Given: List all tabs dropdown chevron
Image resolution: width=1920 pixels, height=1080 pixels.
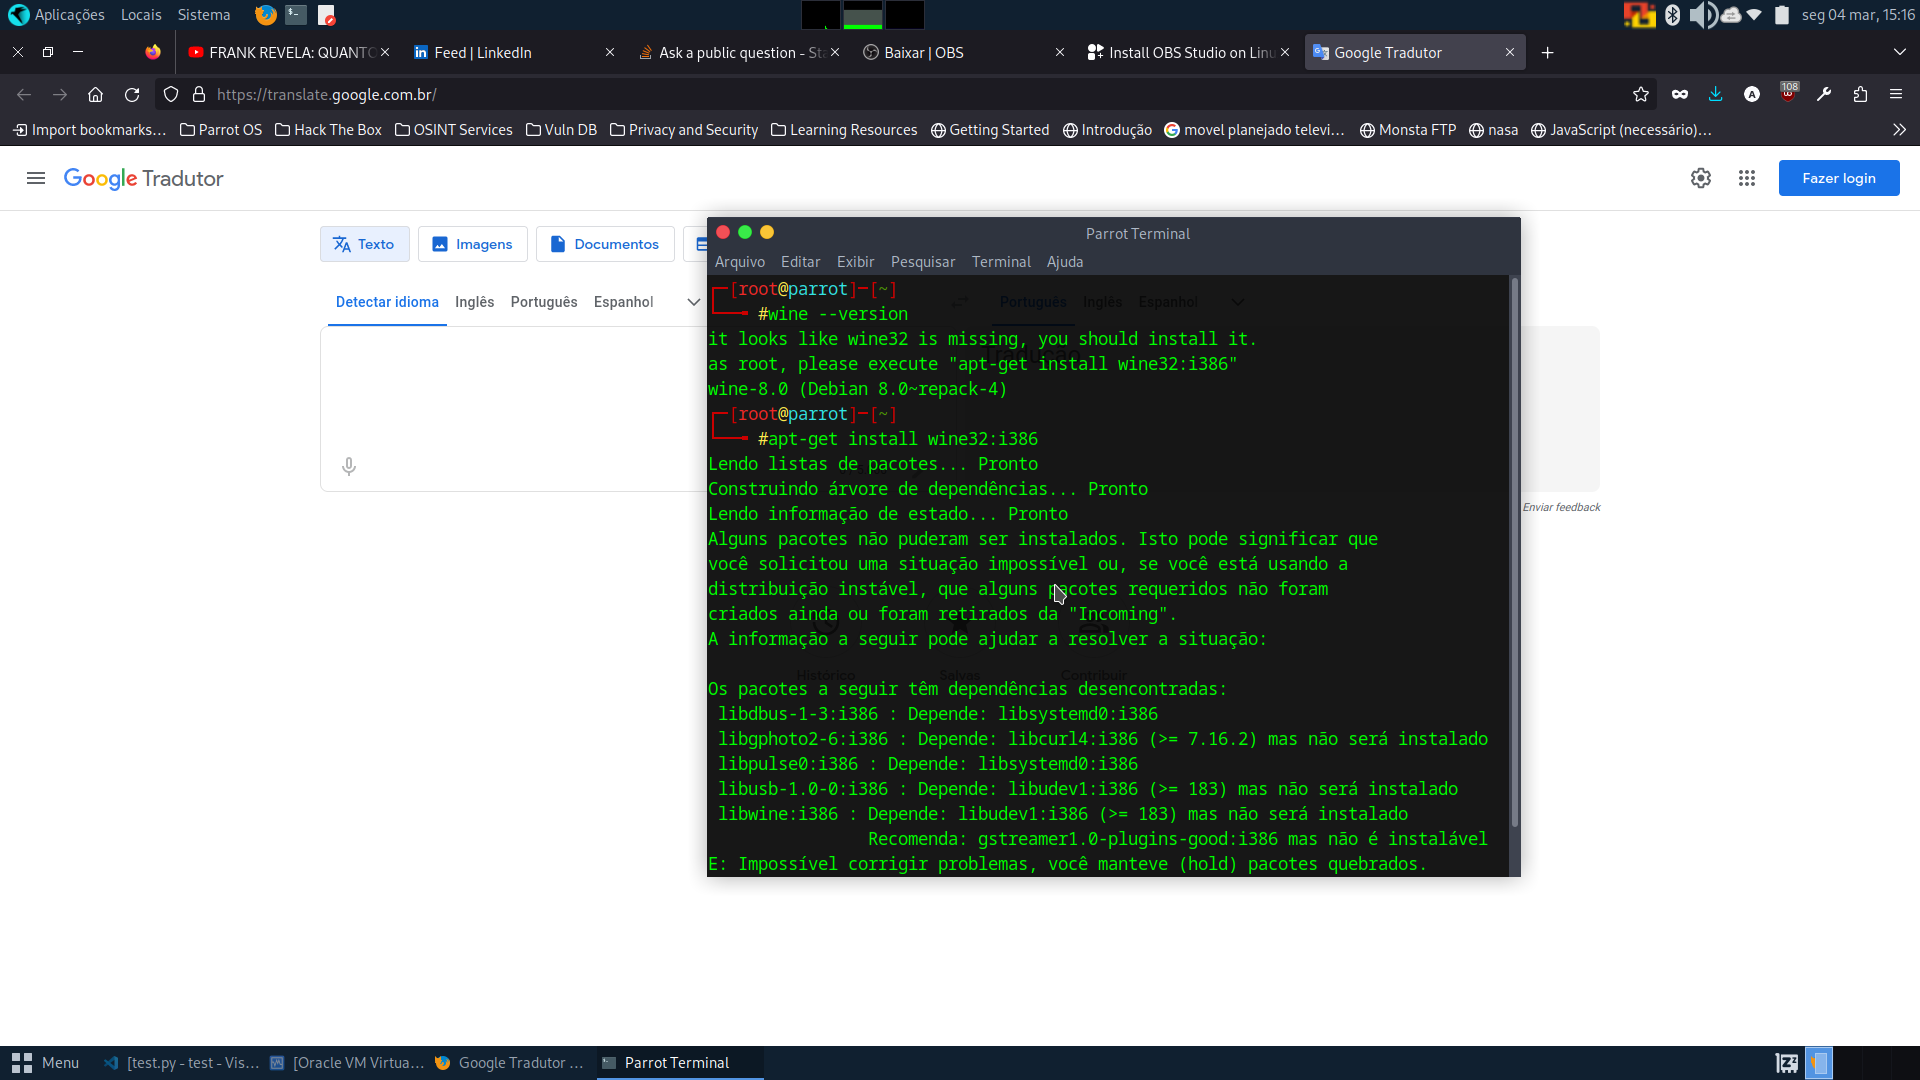Looking at the screenshot, I should tap(1899, 52).
